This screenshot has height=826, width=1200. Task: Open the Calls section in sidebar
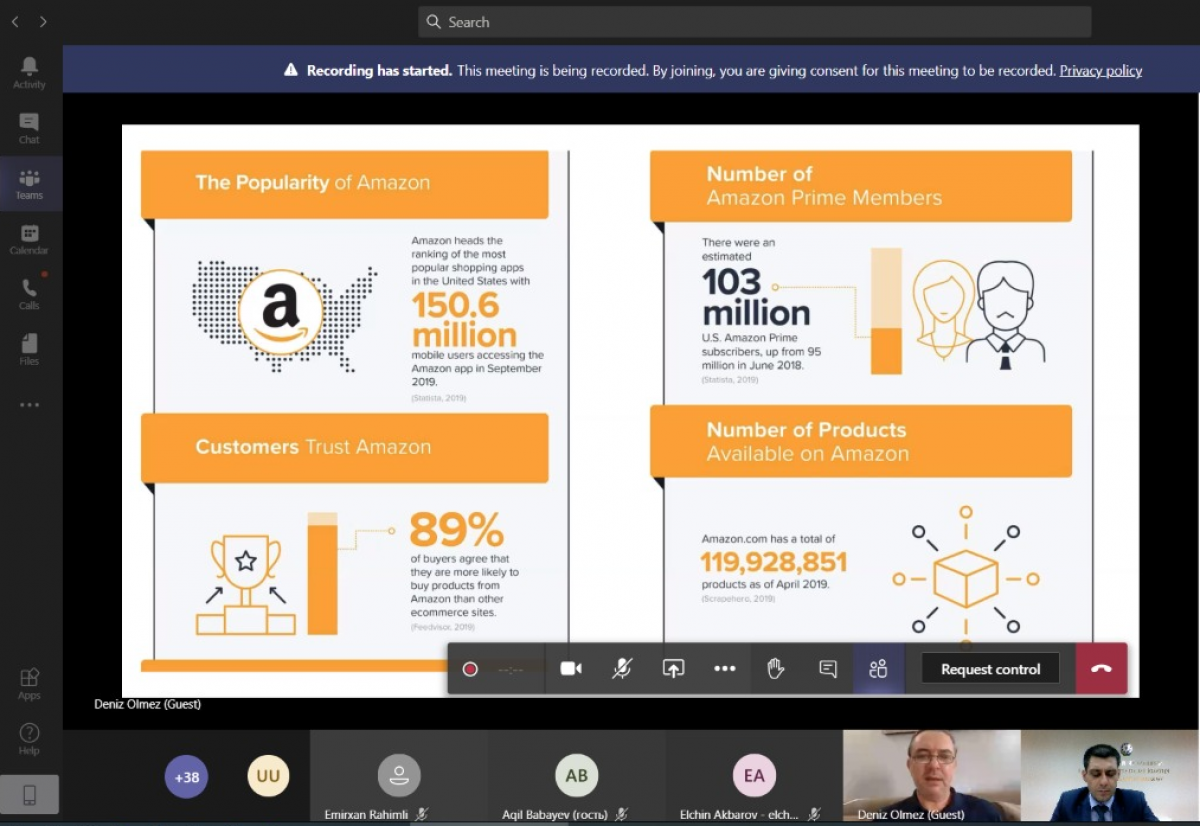click(29, 293)
